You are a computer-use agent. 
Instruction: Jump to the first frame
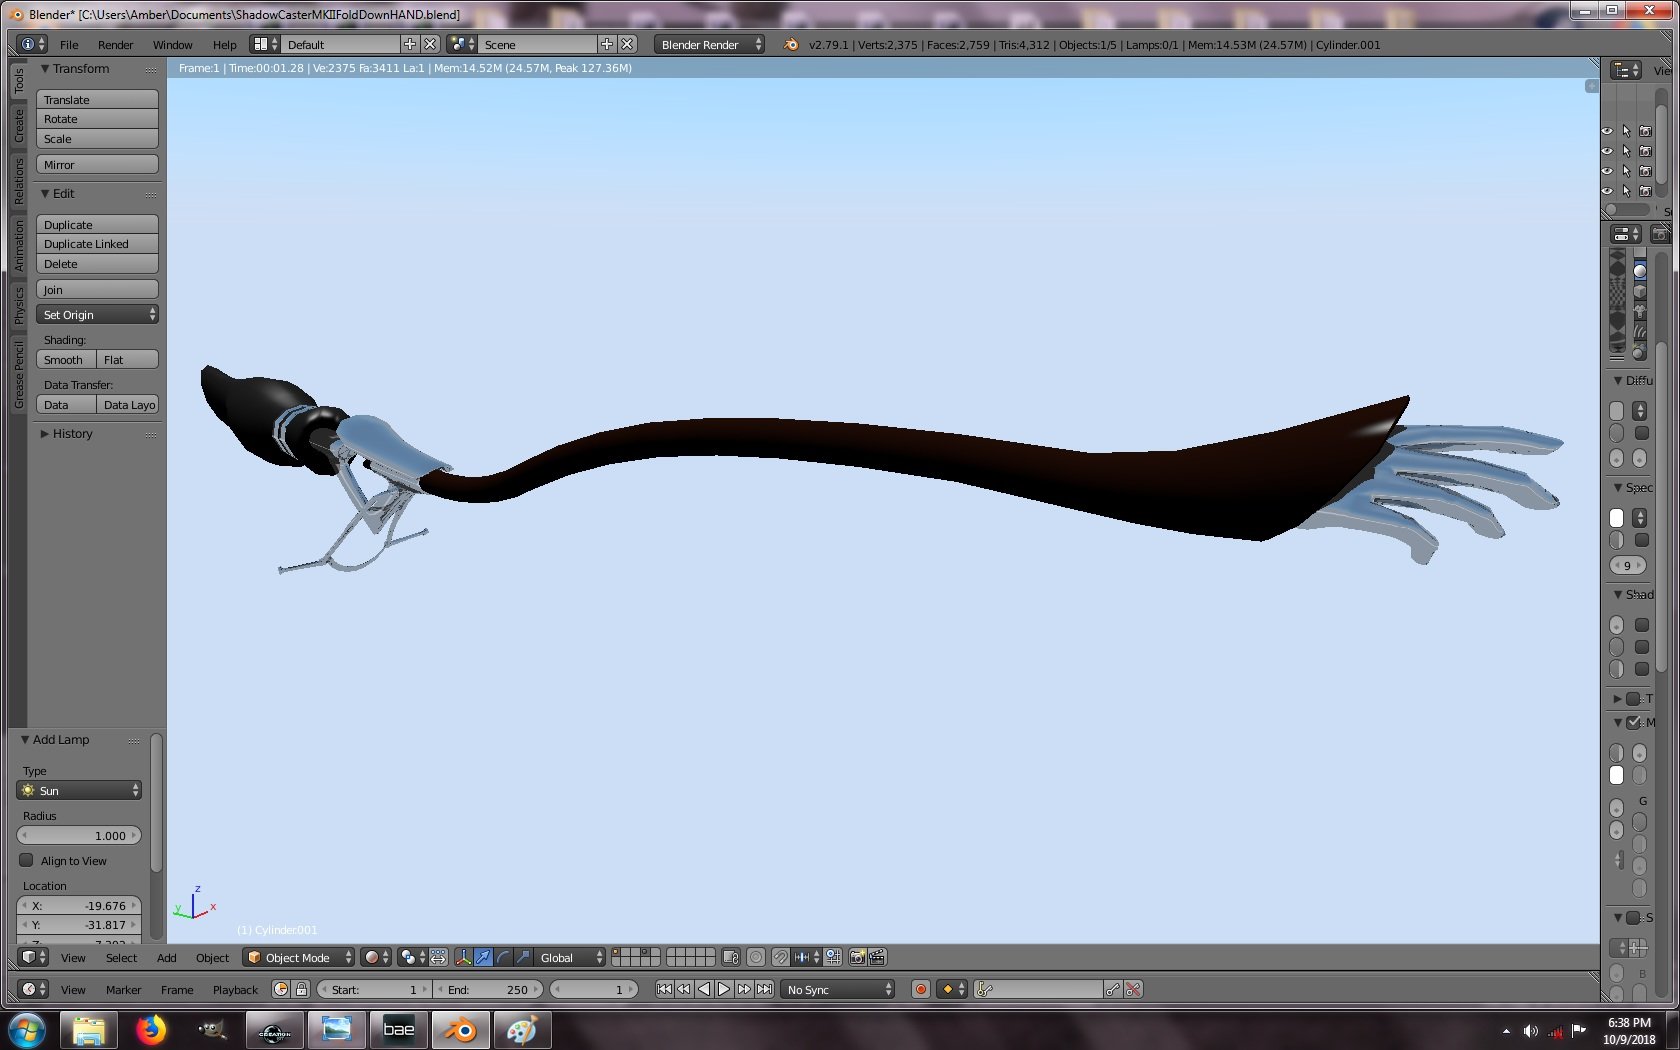pos(664,989)
